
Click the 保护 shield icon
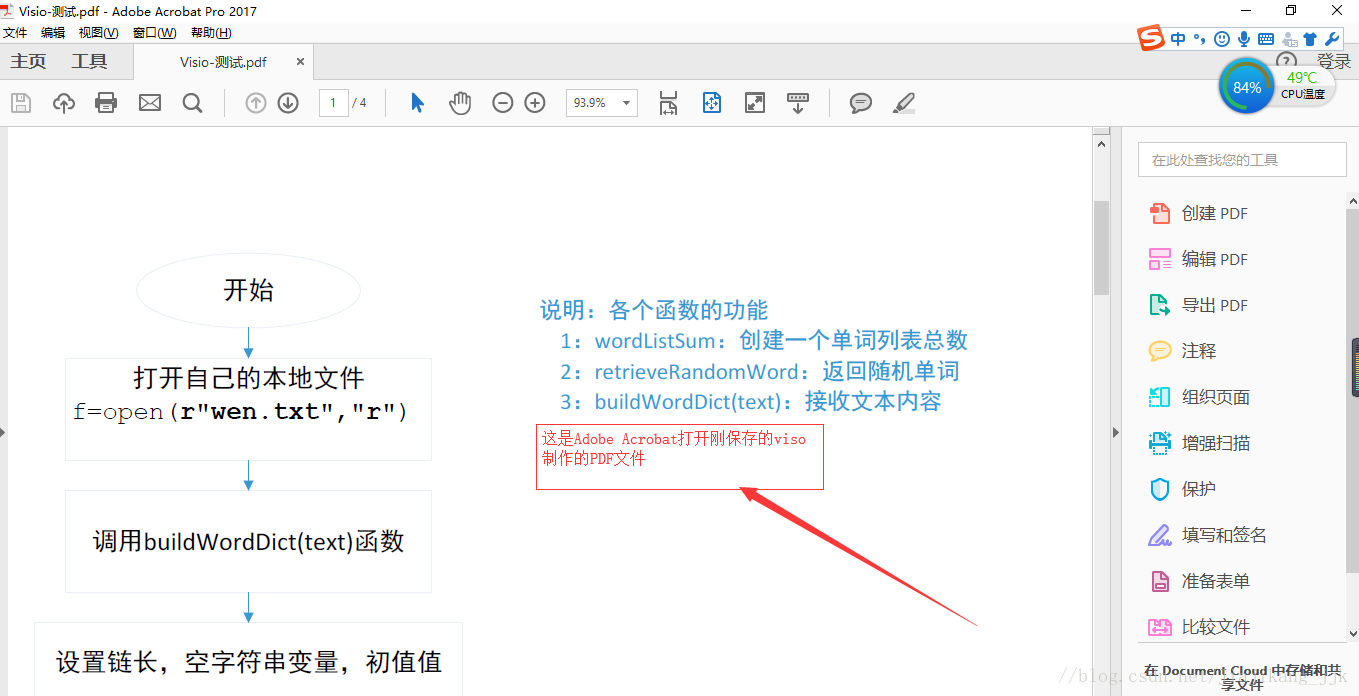(1160, 489)
